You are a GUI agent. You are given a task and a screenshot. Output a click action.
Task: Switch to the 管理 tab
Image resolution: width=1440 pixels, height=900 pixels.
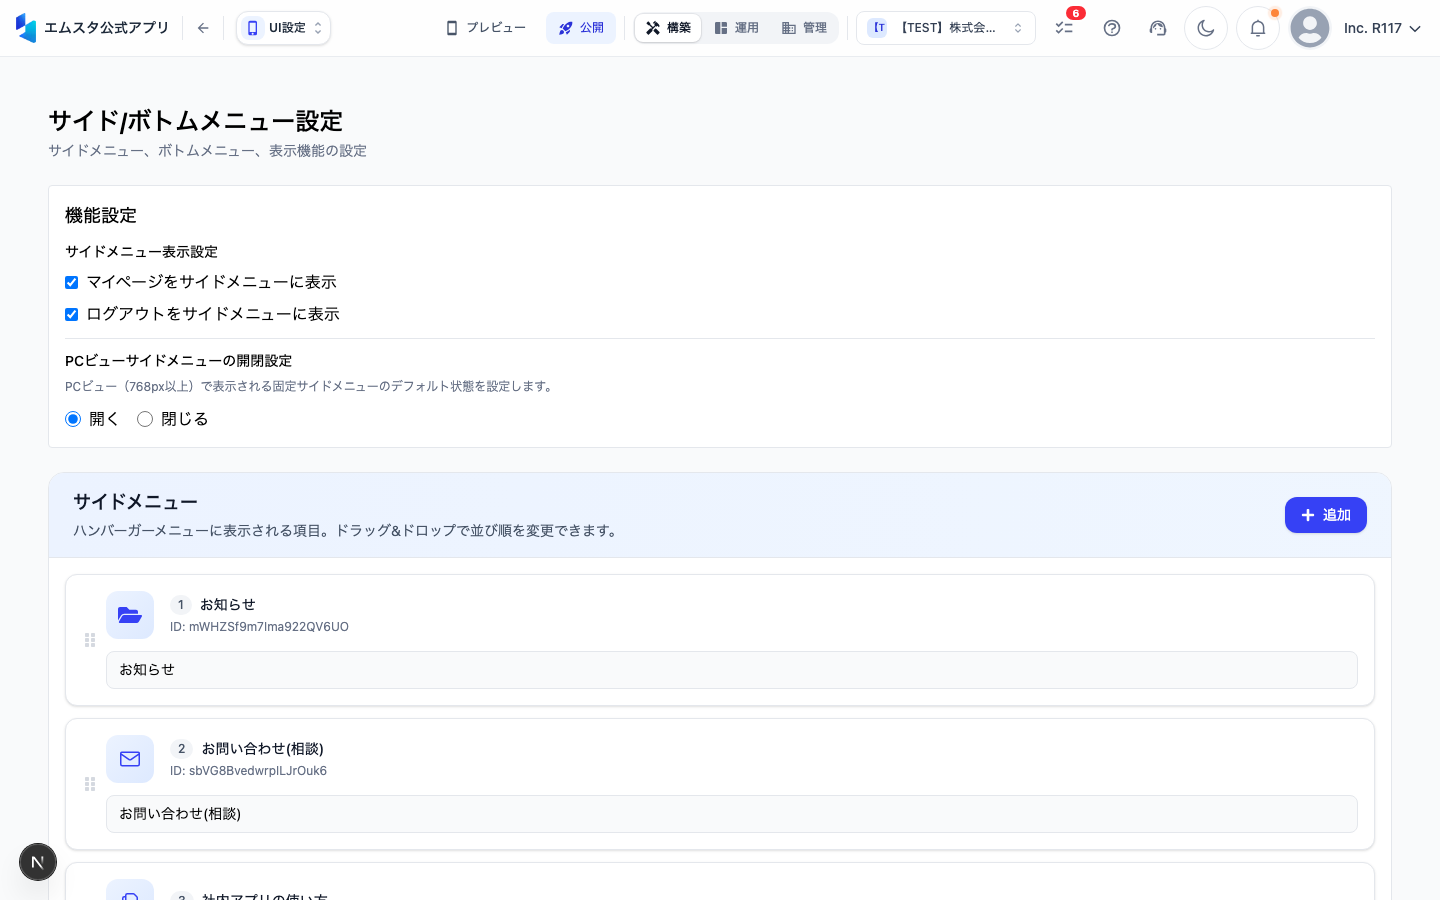click(x=804, y=28)
